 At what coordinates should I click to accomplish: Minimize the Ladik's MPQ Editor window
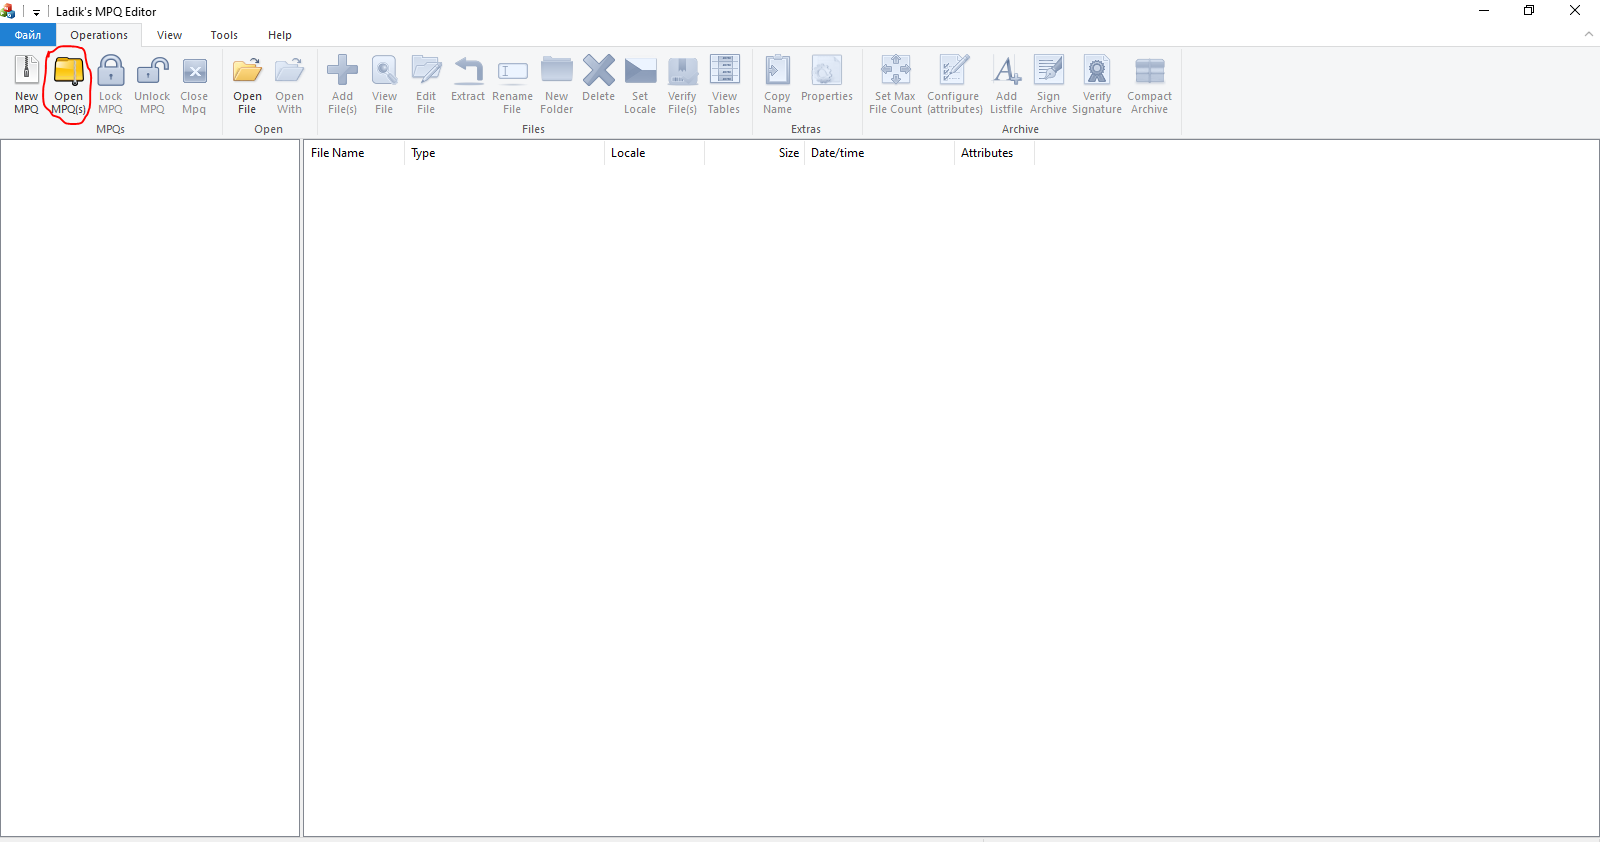point(1484,11)
